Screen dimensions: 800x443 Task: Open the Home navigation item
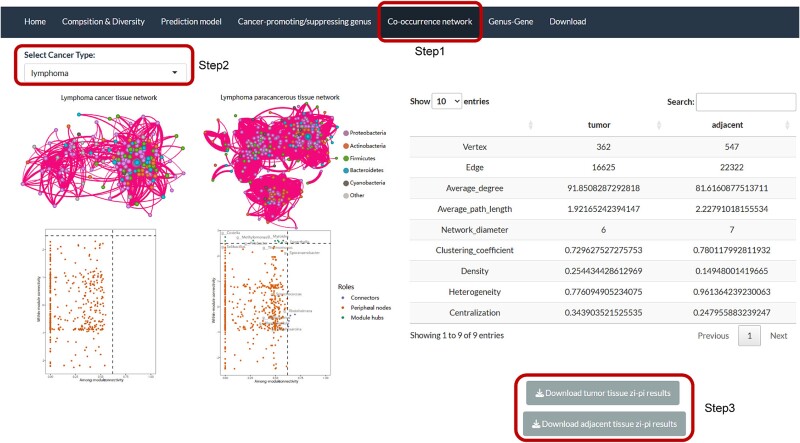pyautogui.click(x=35, y=21)
